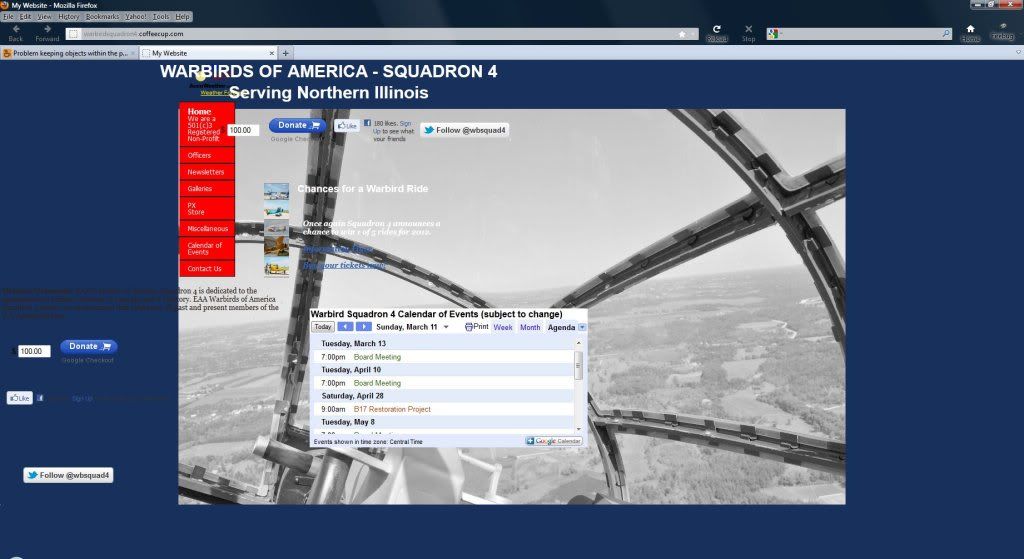Click the lower-left donation amount field
The image size is (1024, 559).
click(33, 351)
